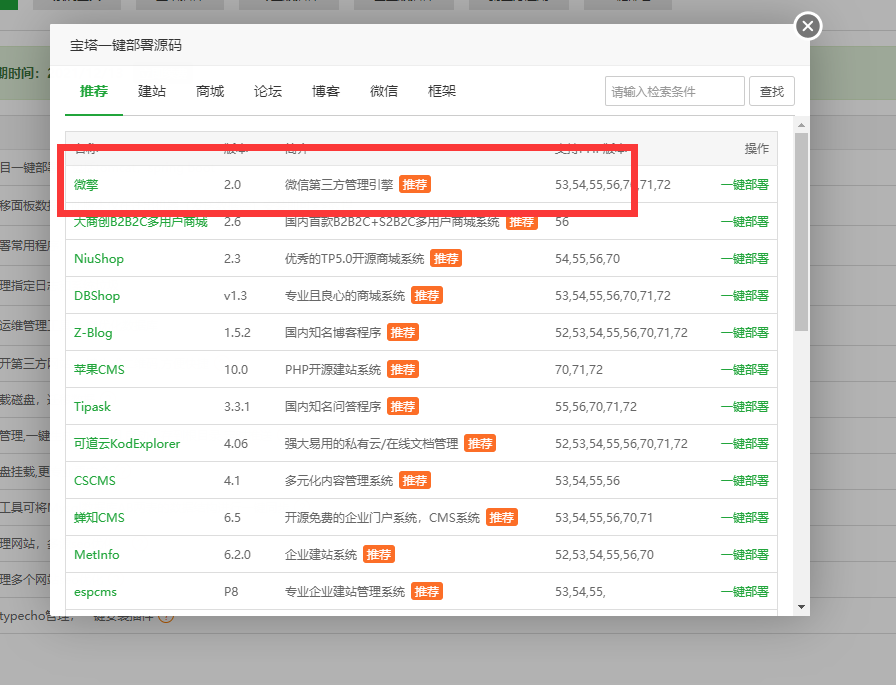Click PHP versions 70,71,72 for 苹果CMS
The image size is (896, 685).
(x=579, y=370)
